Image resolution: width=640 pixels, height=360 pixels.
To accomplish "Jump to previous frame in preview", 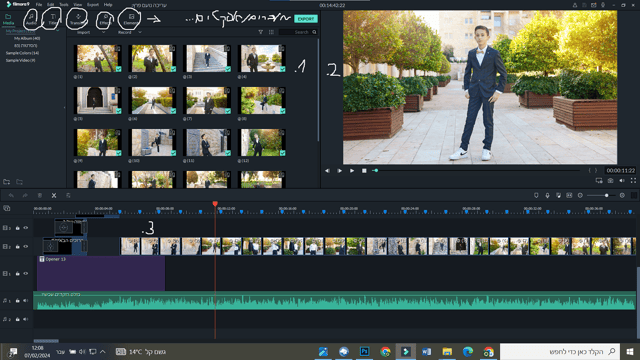I will click(x=327, y=171).
